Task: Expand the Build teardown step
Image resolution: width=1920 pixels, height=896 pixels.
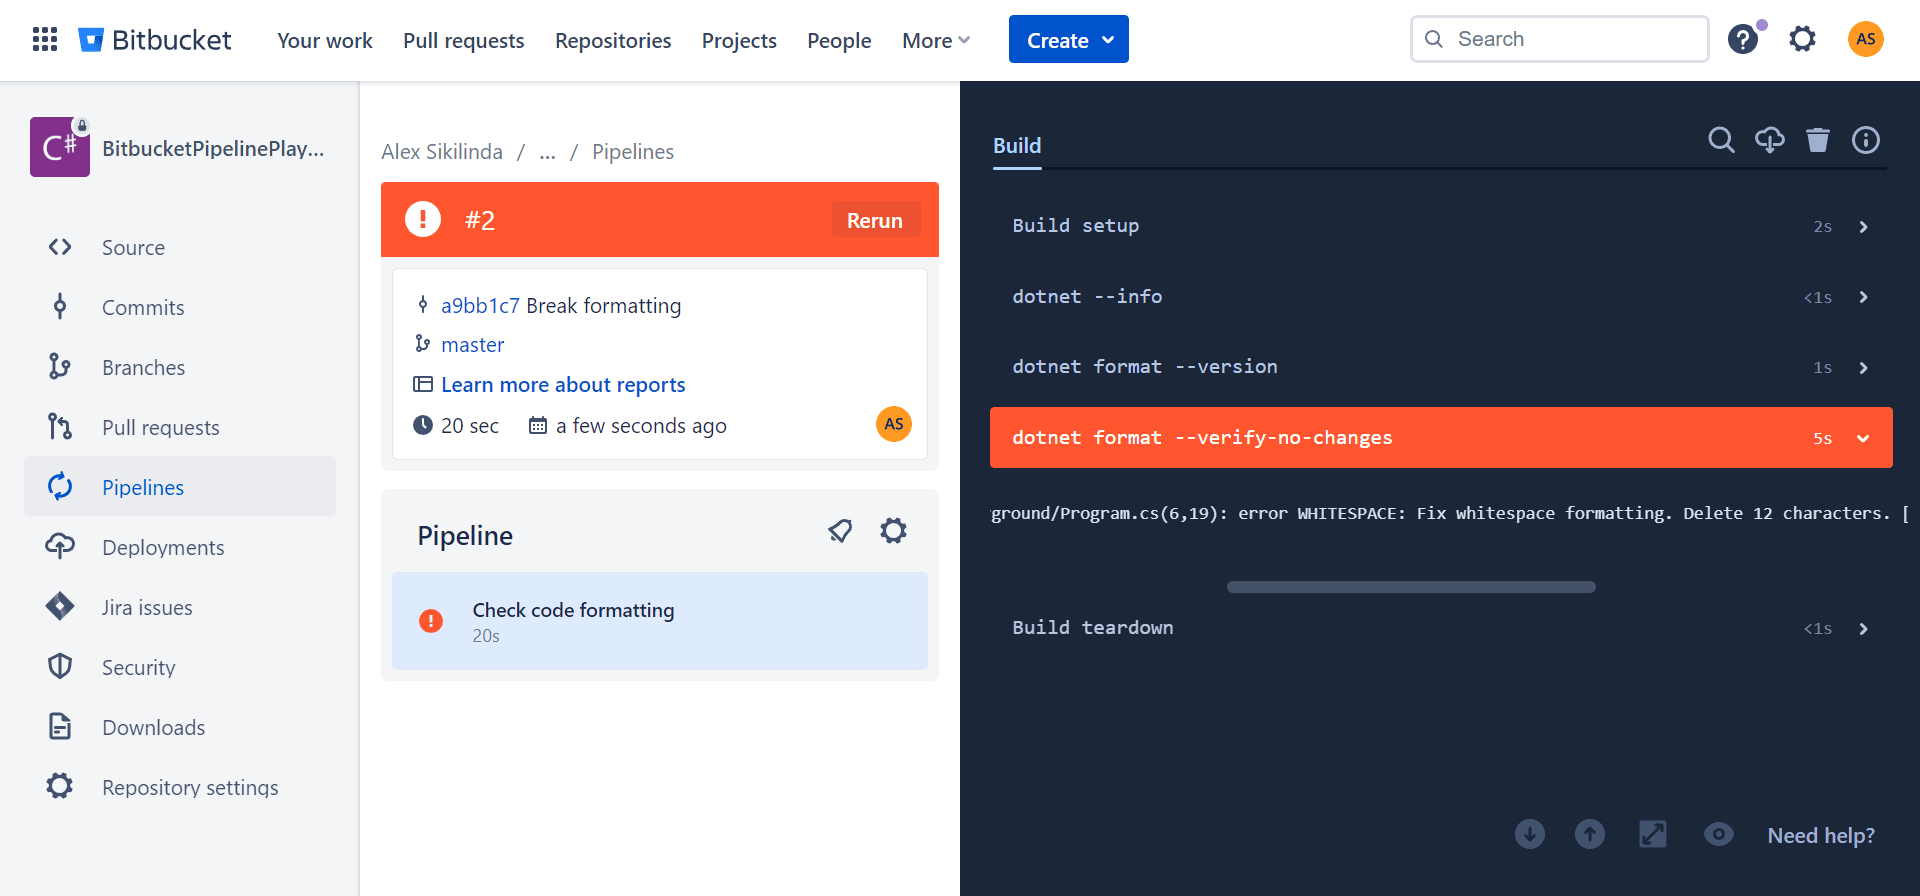Action: pos(1441,628)
